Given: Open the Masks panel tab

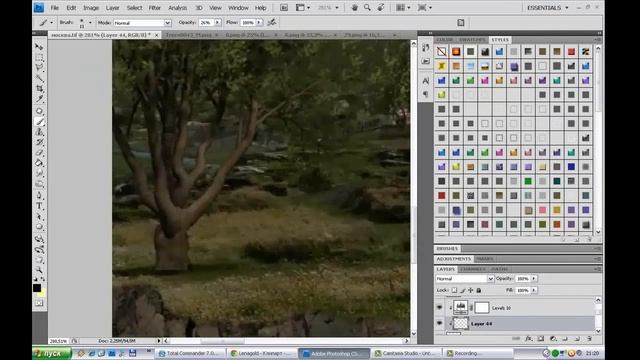Looking at the screenshot, I should pos(484,259).
